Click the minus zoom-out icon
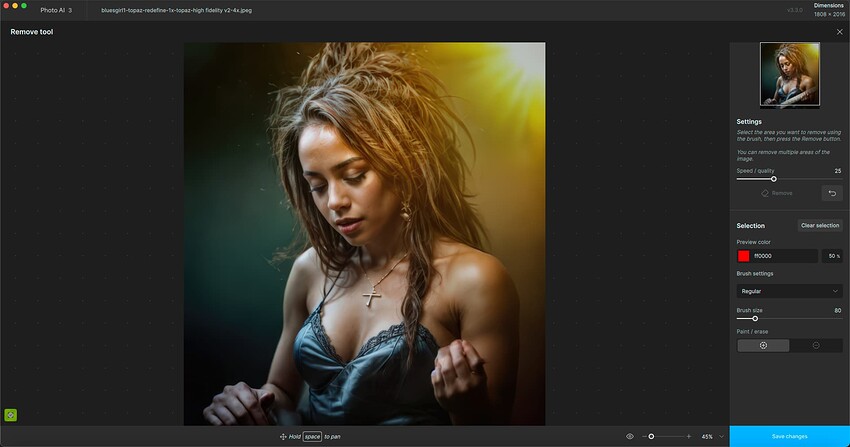This screenshot has width=850, height=447. (644, 436)
